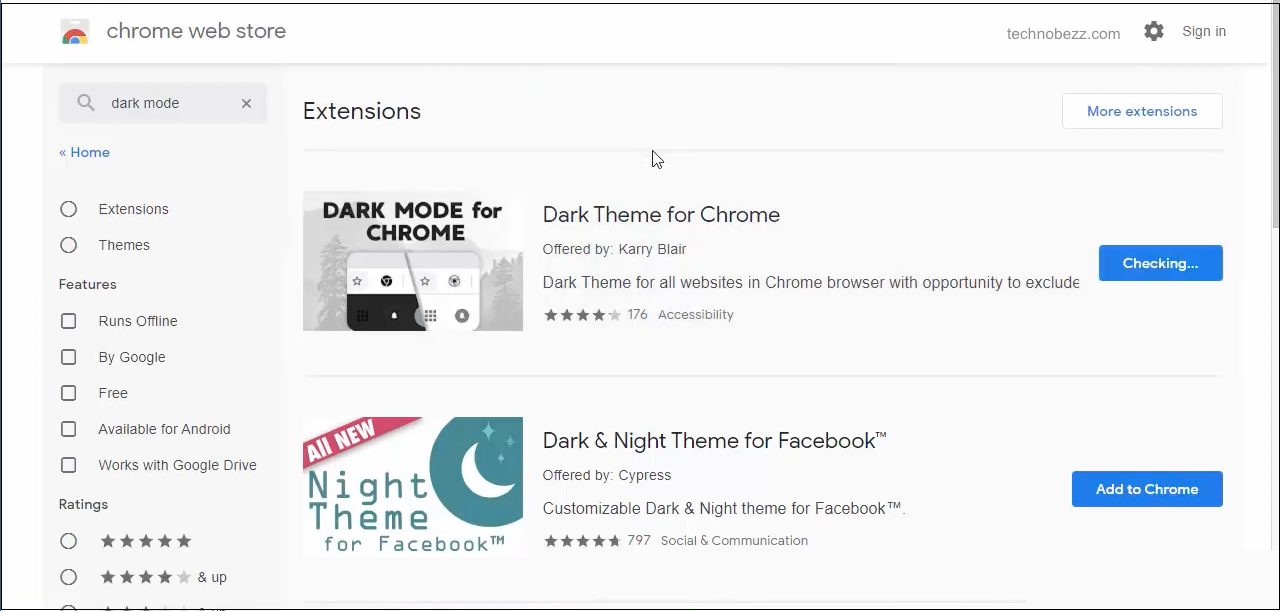Enable the Runs Offline checkbox
Image resolution: width=1280 pixels, height=611 pixels.
[x=68, y=321]
